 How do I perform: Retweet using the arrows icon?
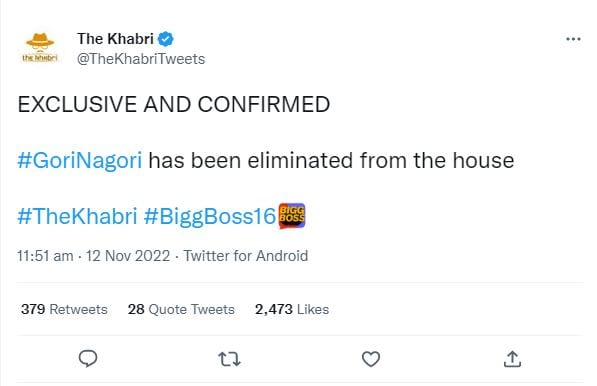click(x=229, y=359)
